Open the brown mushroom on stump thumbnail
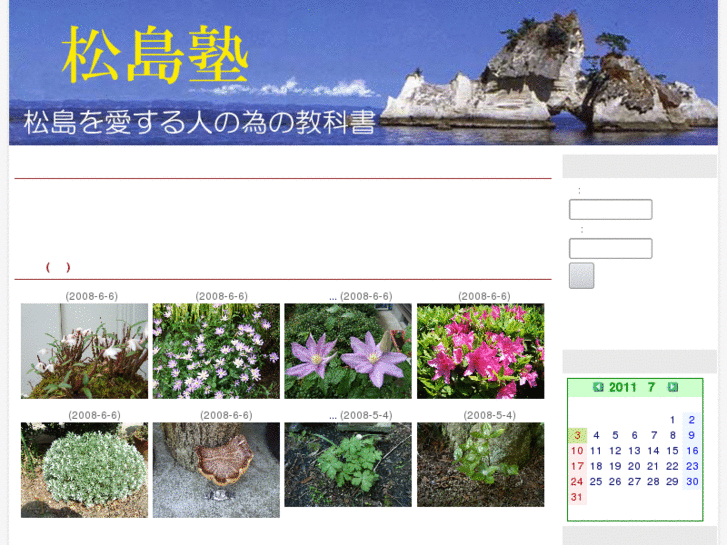 (216, 470)
